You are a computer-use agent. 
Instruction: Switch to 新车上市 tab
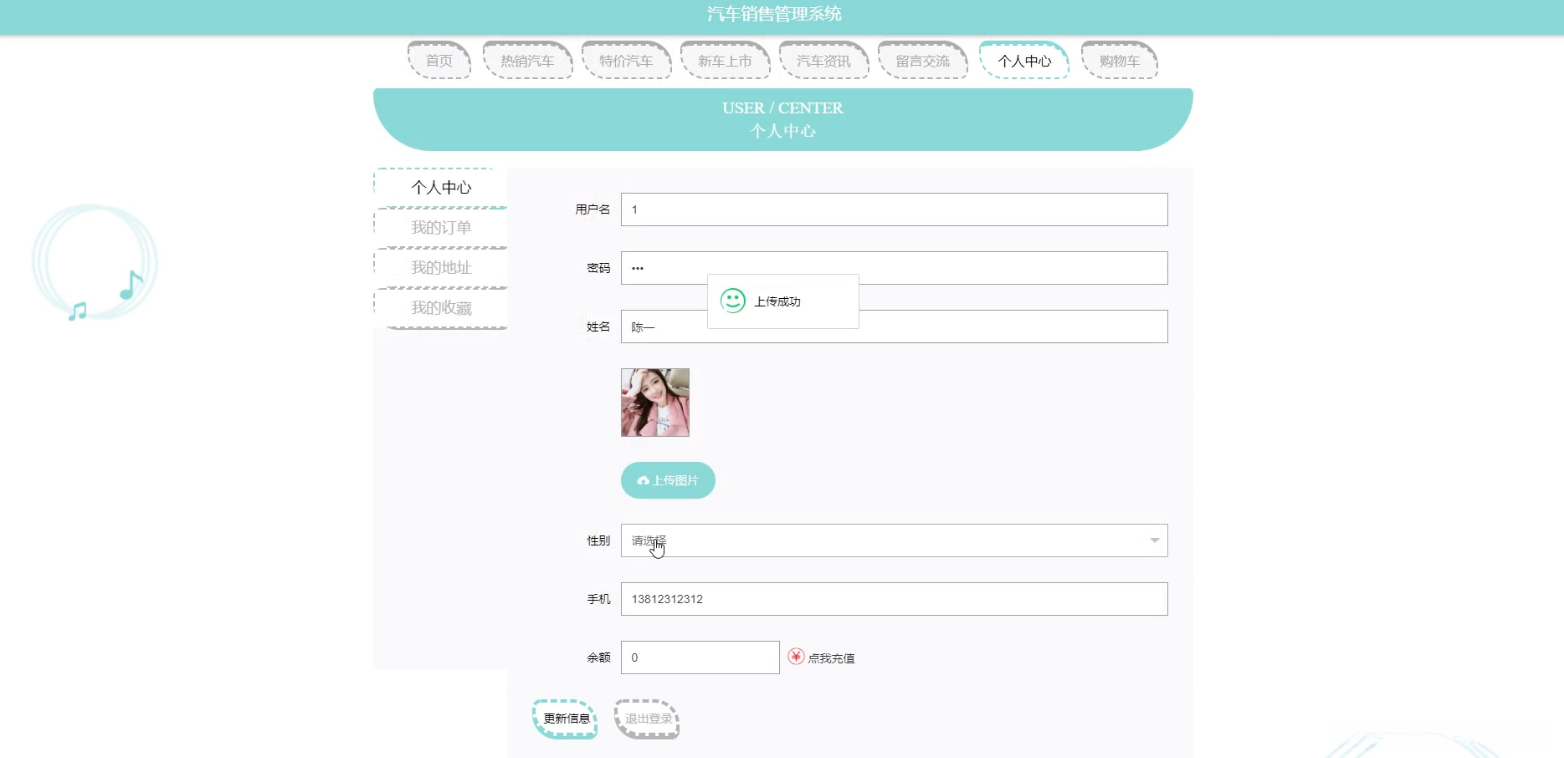[x=725, y=61]
